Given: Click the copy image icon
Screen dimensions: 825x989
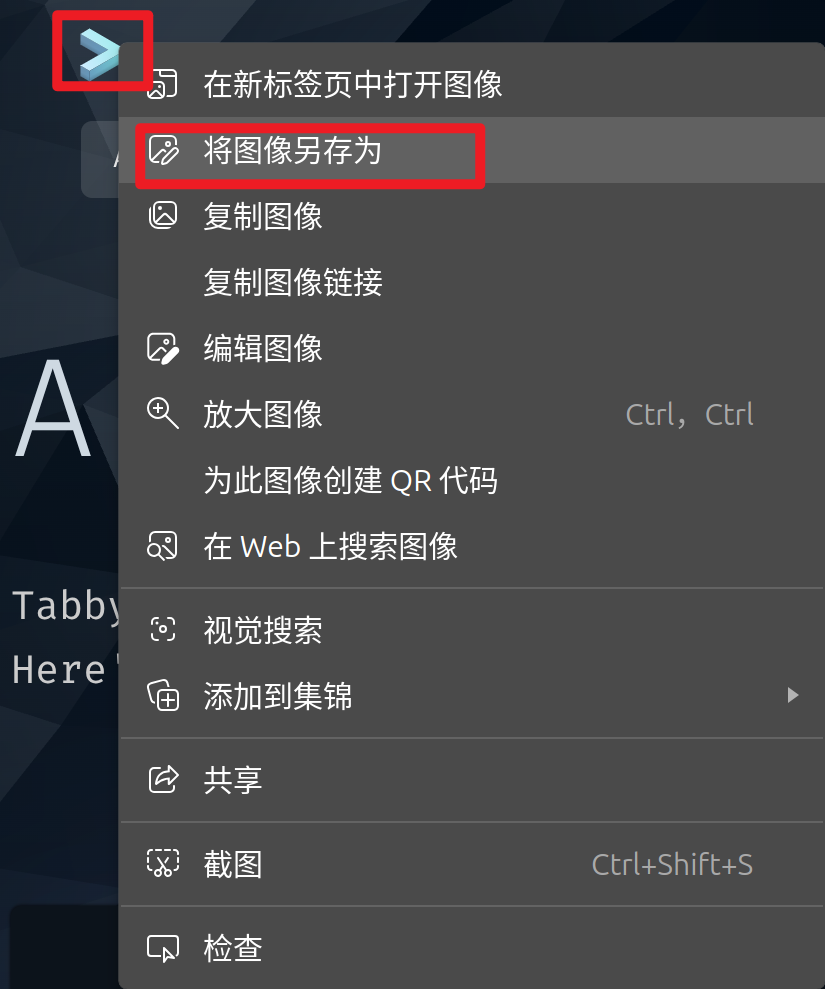Looking at the screenshot, I should [x=163, y=216].
